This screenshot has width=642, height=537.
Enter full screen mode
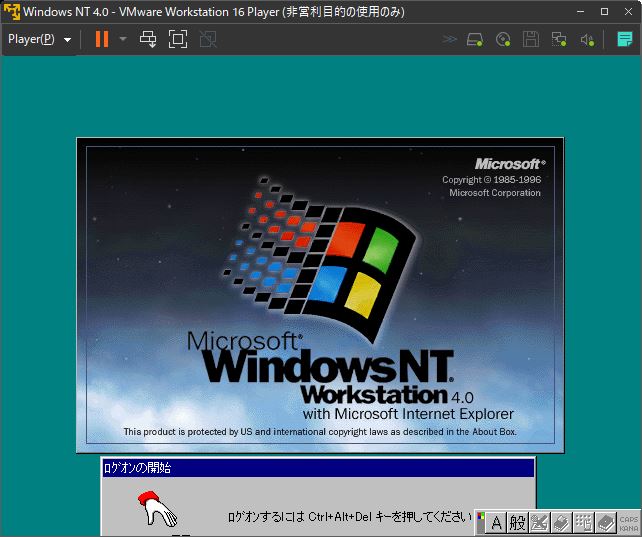click(178, 39)
